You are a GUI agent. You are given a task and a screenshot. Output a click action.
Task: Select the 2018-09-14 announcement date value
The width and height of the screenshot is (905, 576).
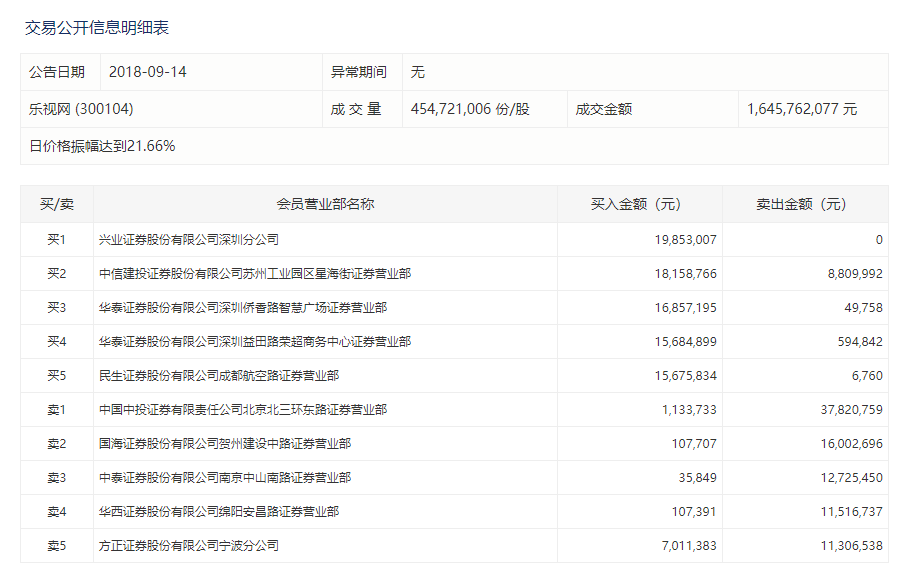click(147, 72)
